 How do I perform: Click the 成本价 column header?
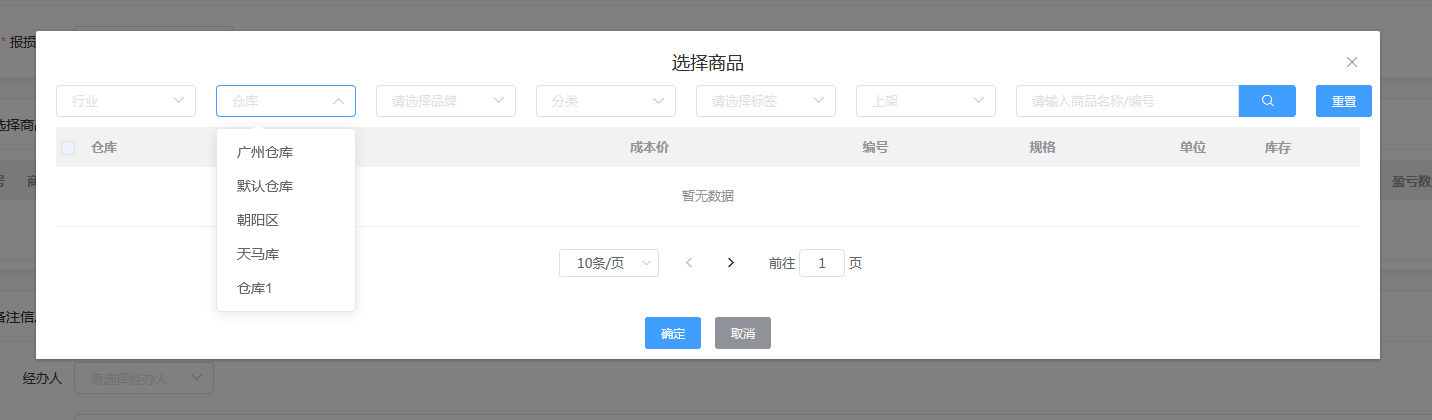(649, 148)
